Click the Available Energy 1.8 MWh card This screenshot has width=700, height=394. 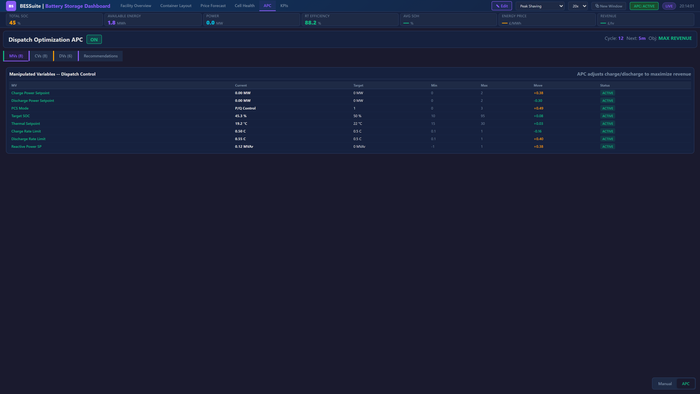coord(153,20)
